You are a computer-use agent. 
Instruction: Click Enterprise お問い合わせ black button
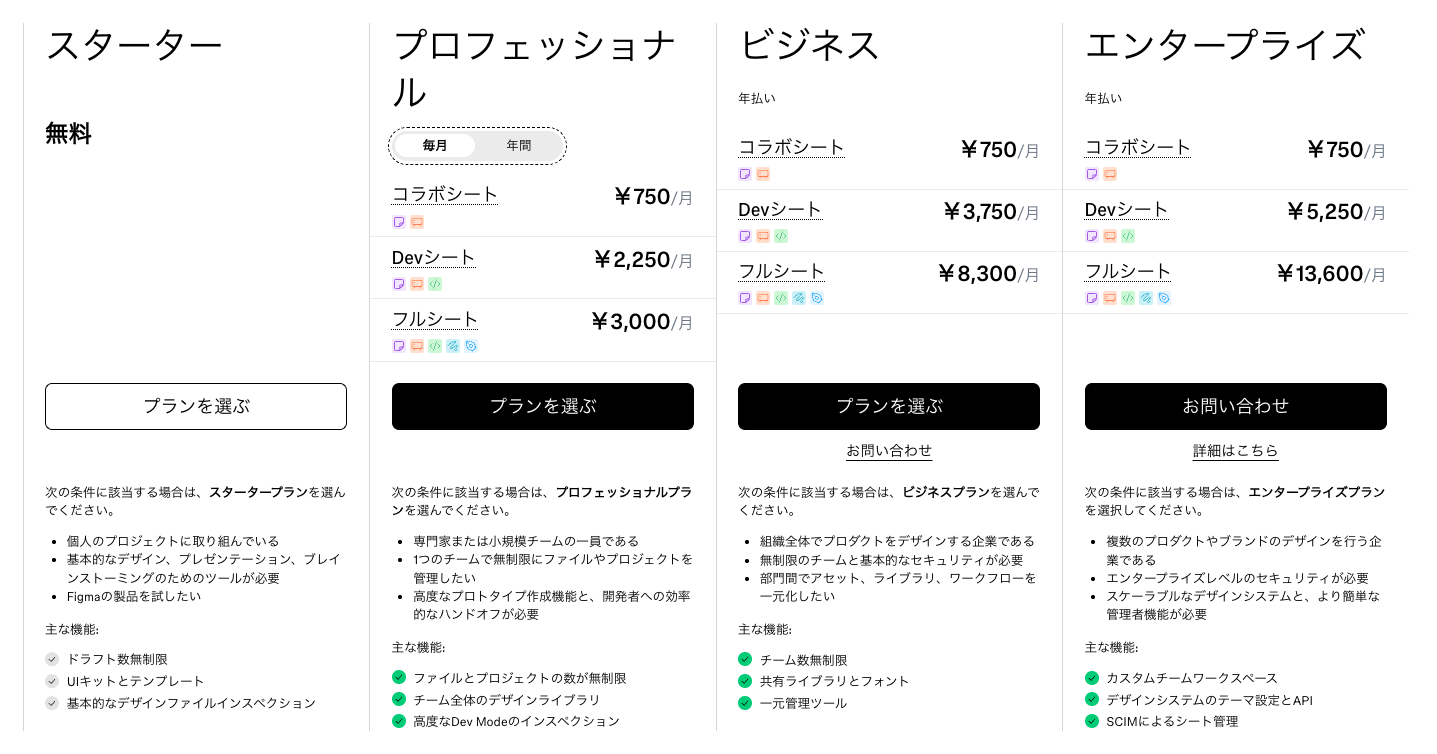pyautogui.click(x=1236, y=407)
